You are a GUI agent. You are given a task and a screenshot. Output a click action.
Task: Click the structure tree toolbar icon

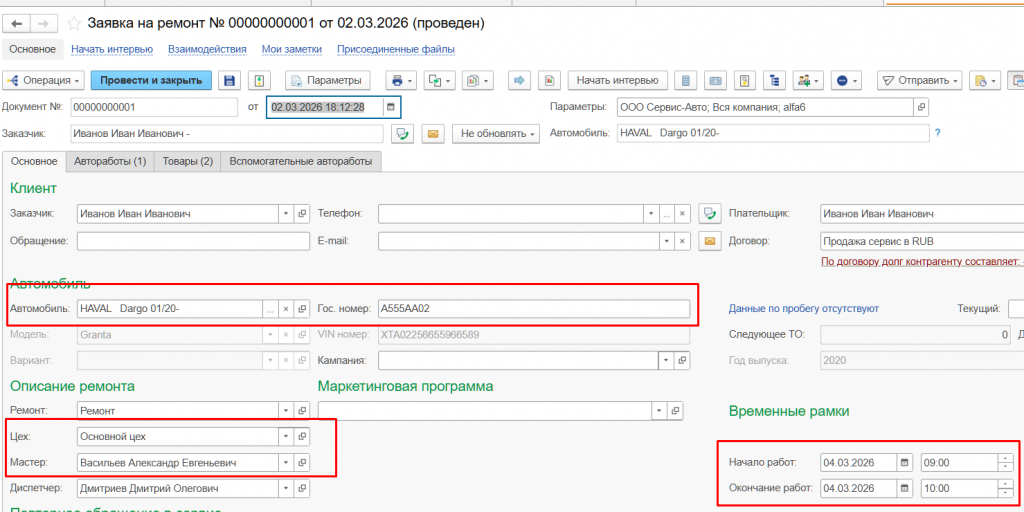point(775,80)
